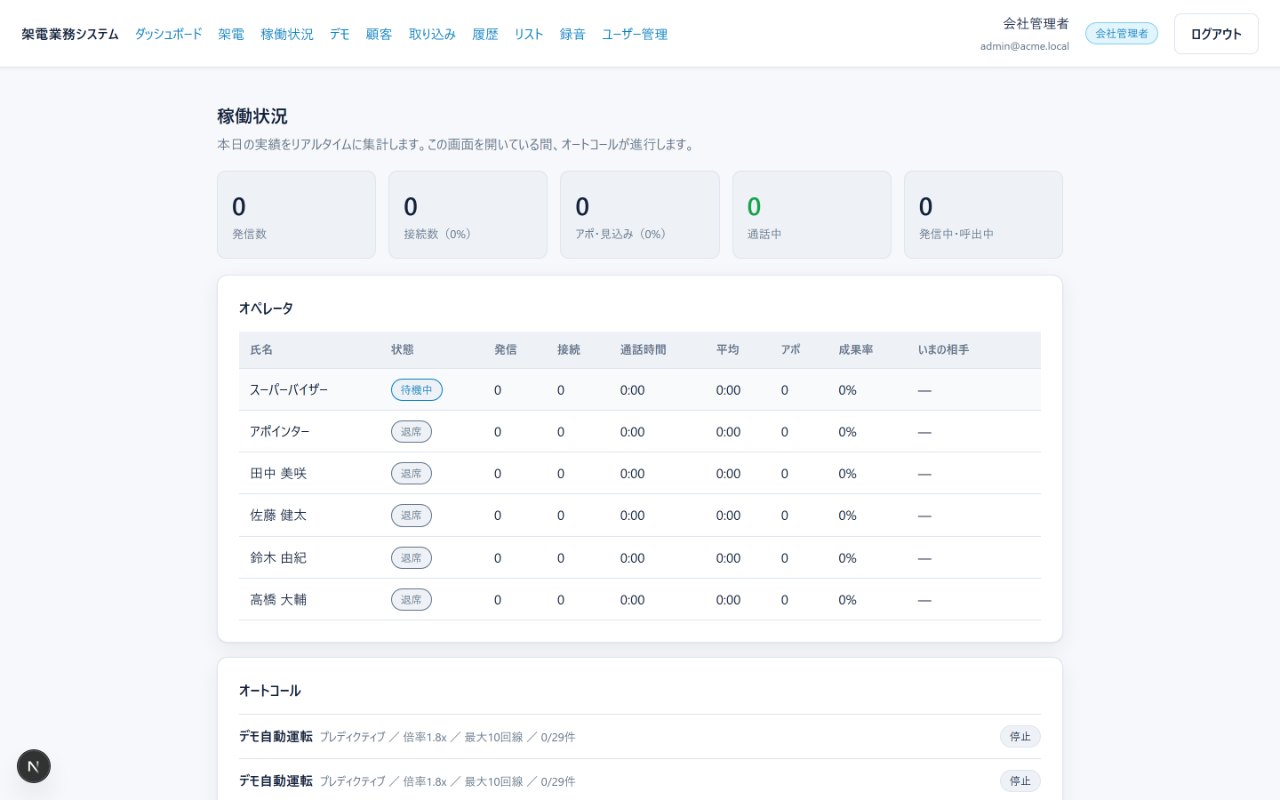
Task: Open ユーザー管理 in the navigation
Action: pos(635,34)
